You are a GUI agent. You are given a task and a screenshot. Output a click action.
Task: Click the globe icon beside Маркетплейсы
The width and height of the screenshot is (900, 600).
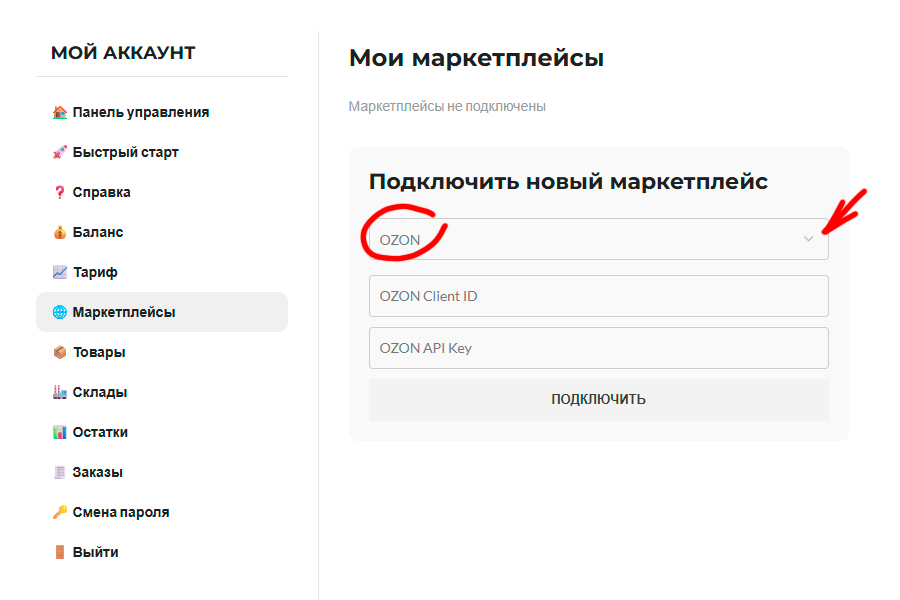60,312
